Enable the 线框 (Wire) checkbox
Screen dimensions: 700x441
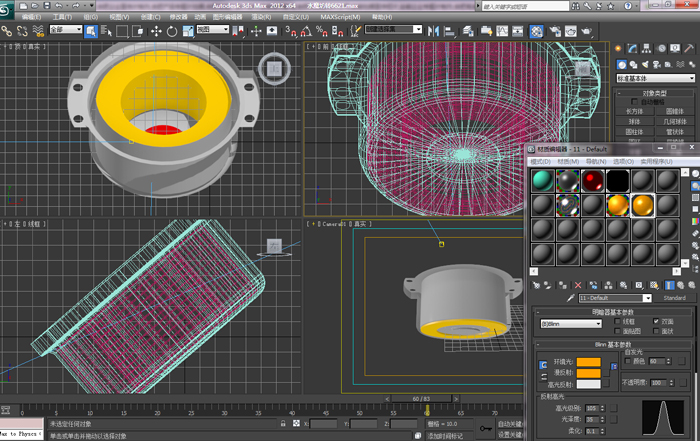[616, 322]
